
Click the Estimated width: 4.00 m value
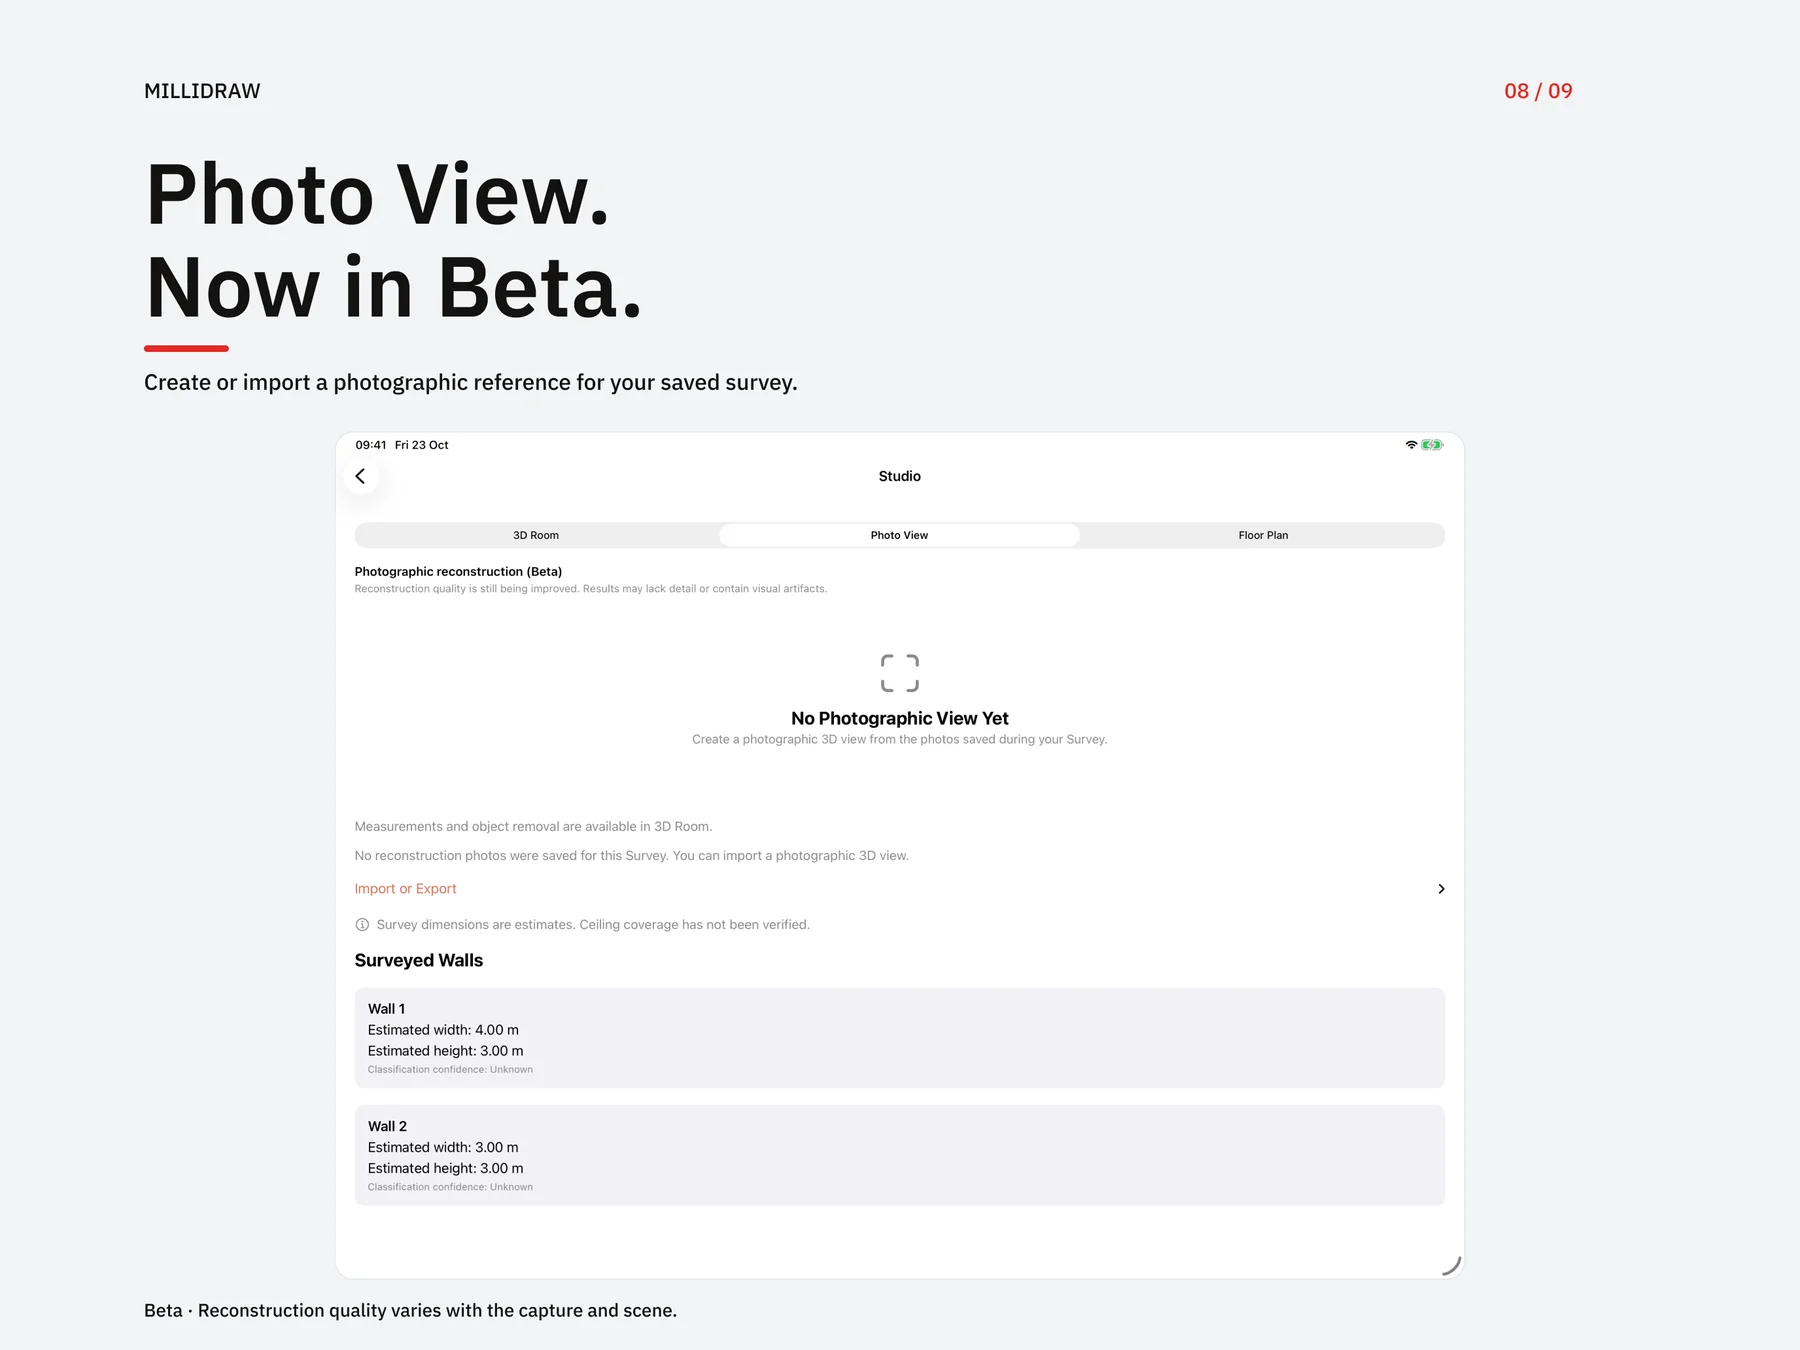point(443,1030)
